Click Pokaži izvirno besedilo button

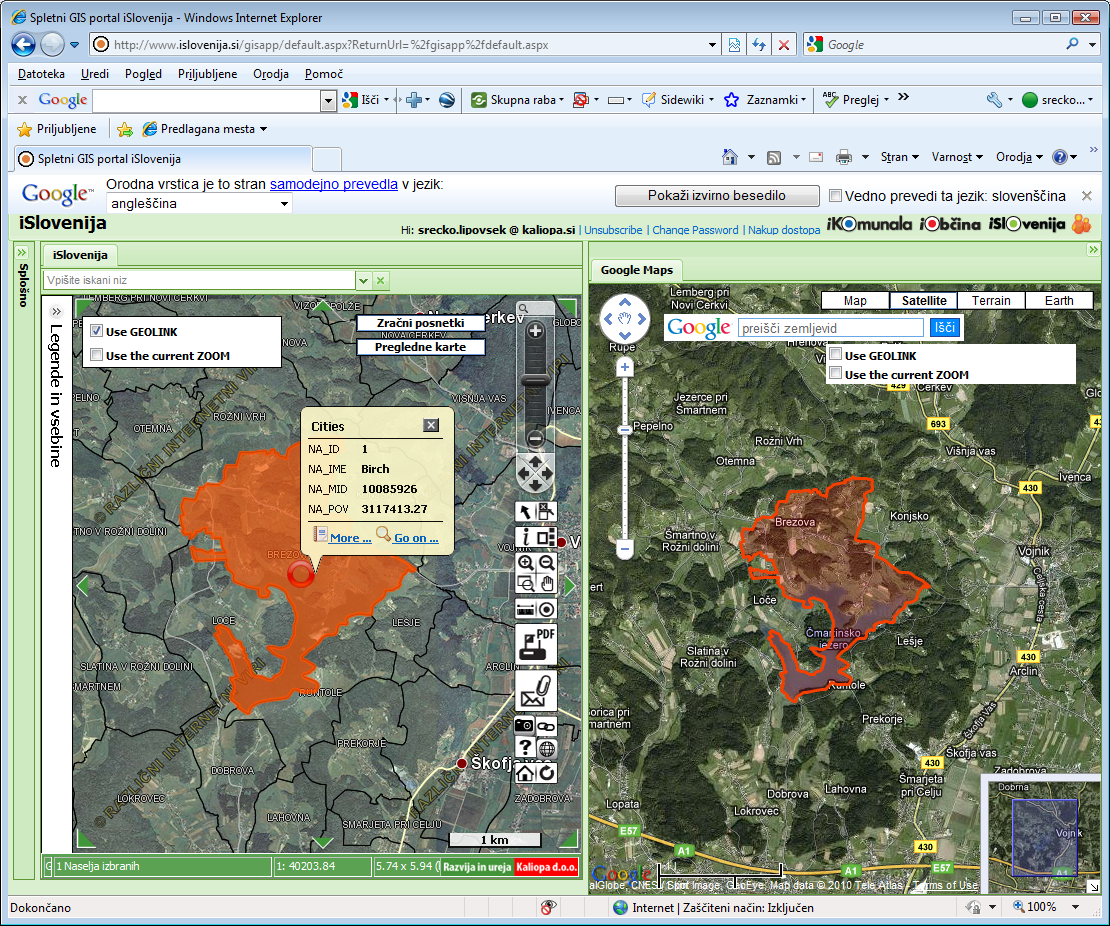716,195
